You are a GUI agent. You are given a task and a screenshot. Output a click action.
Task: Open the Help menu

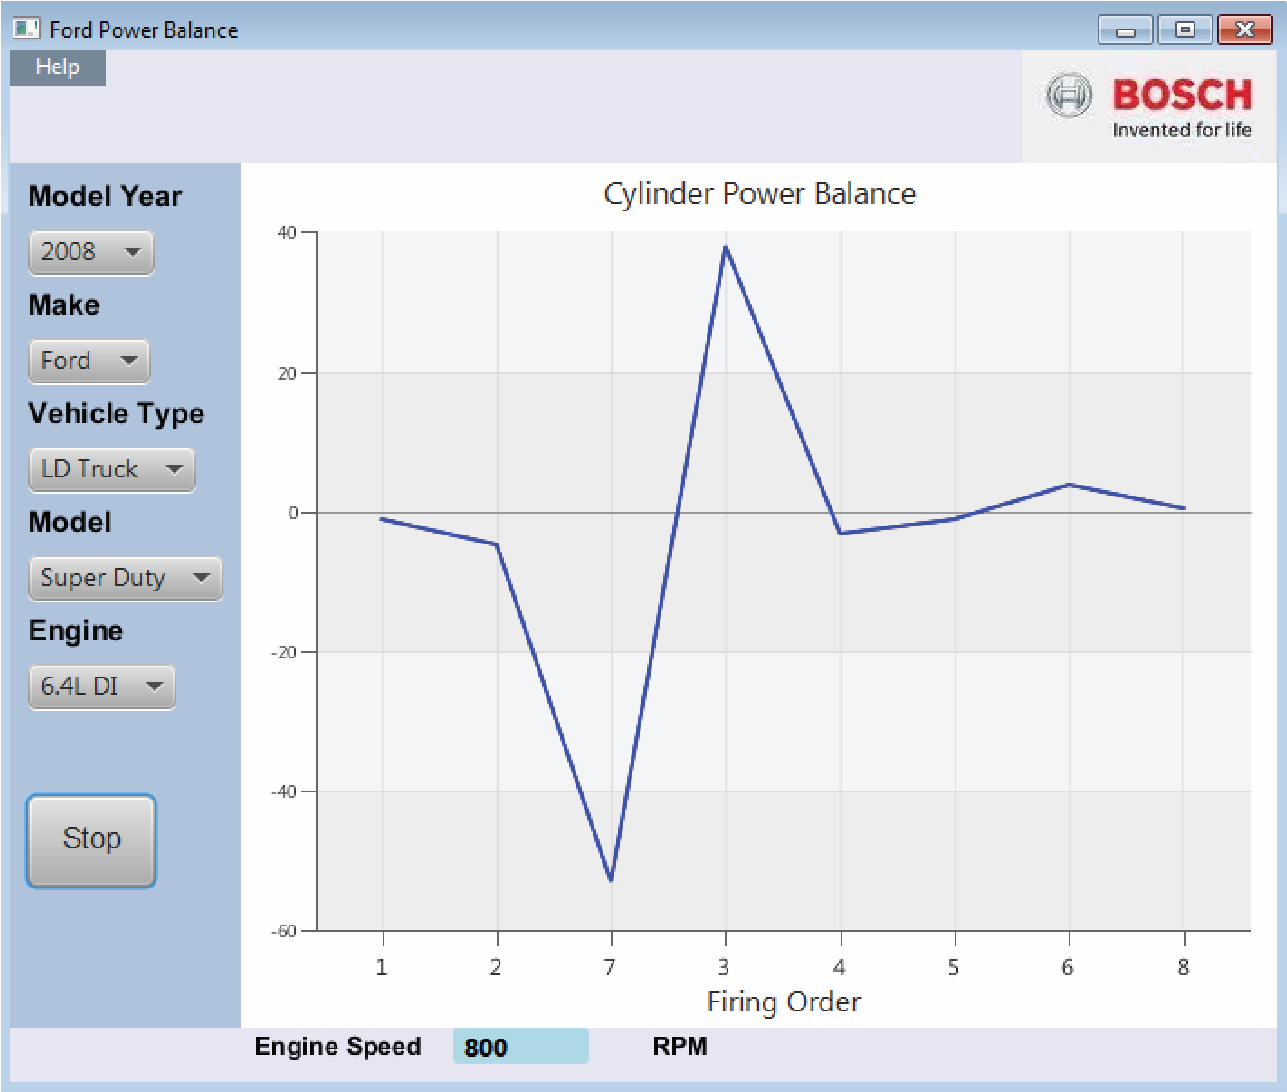pyautogui.click(x=57, y=67)
